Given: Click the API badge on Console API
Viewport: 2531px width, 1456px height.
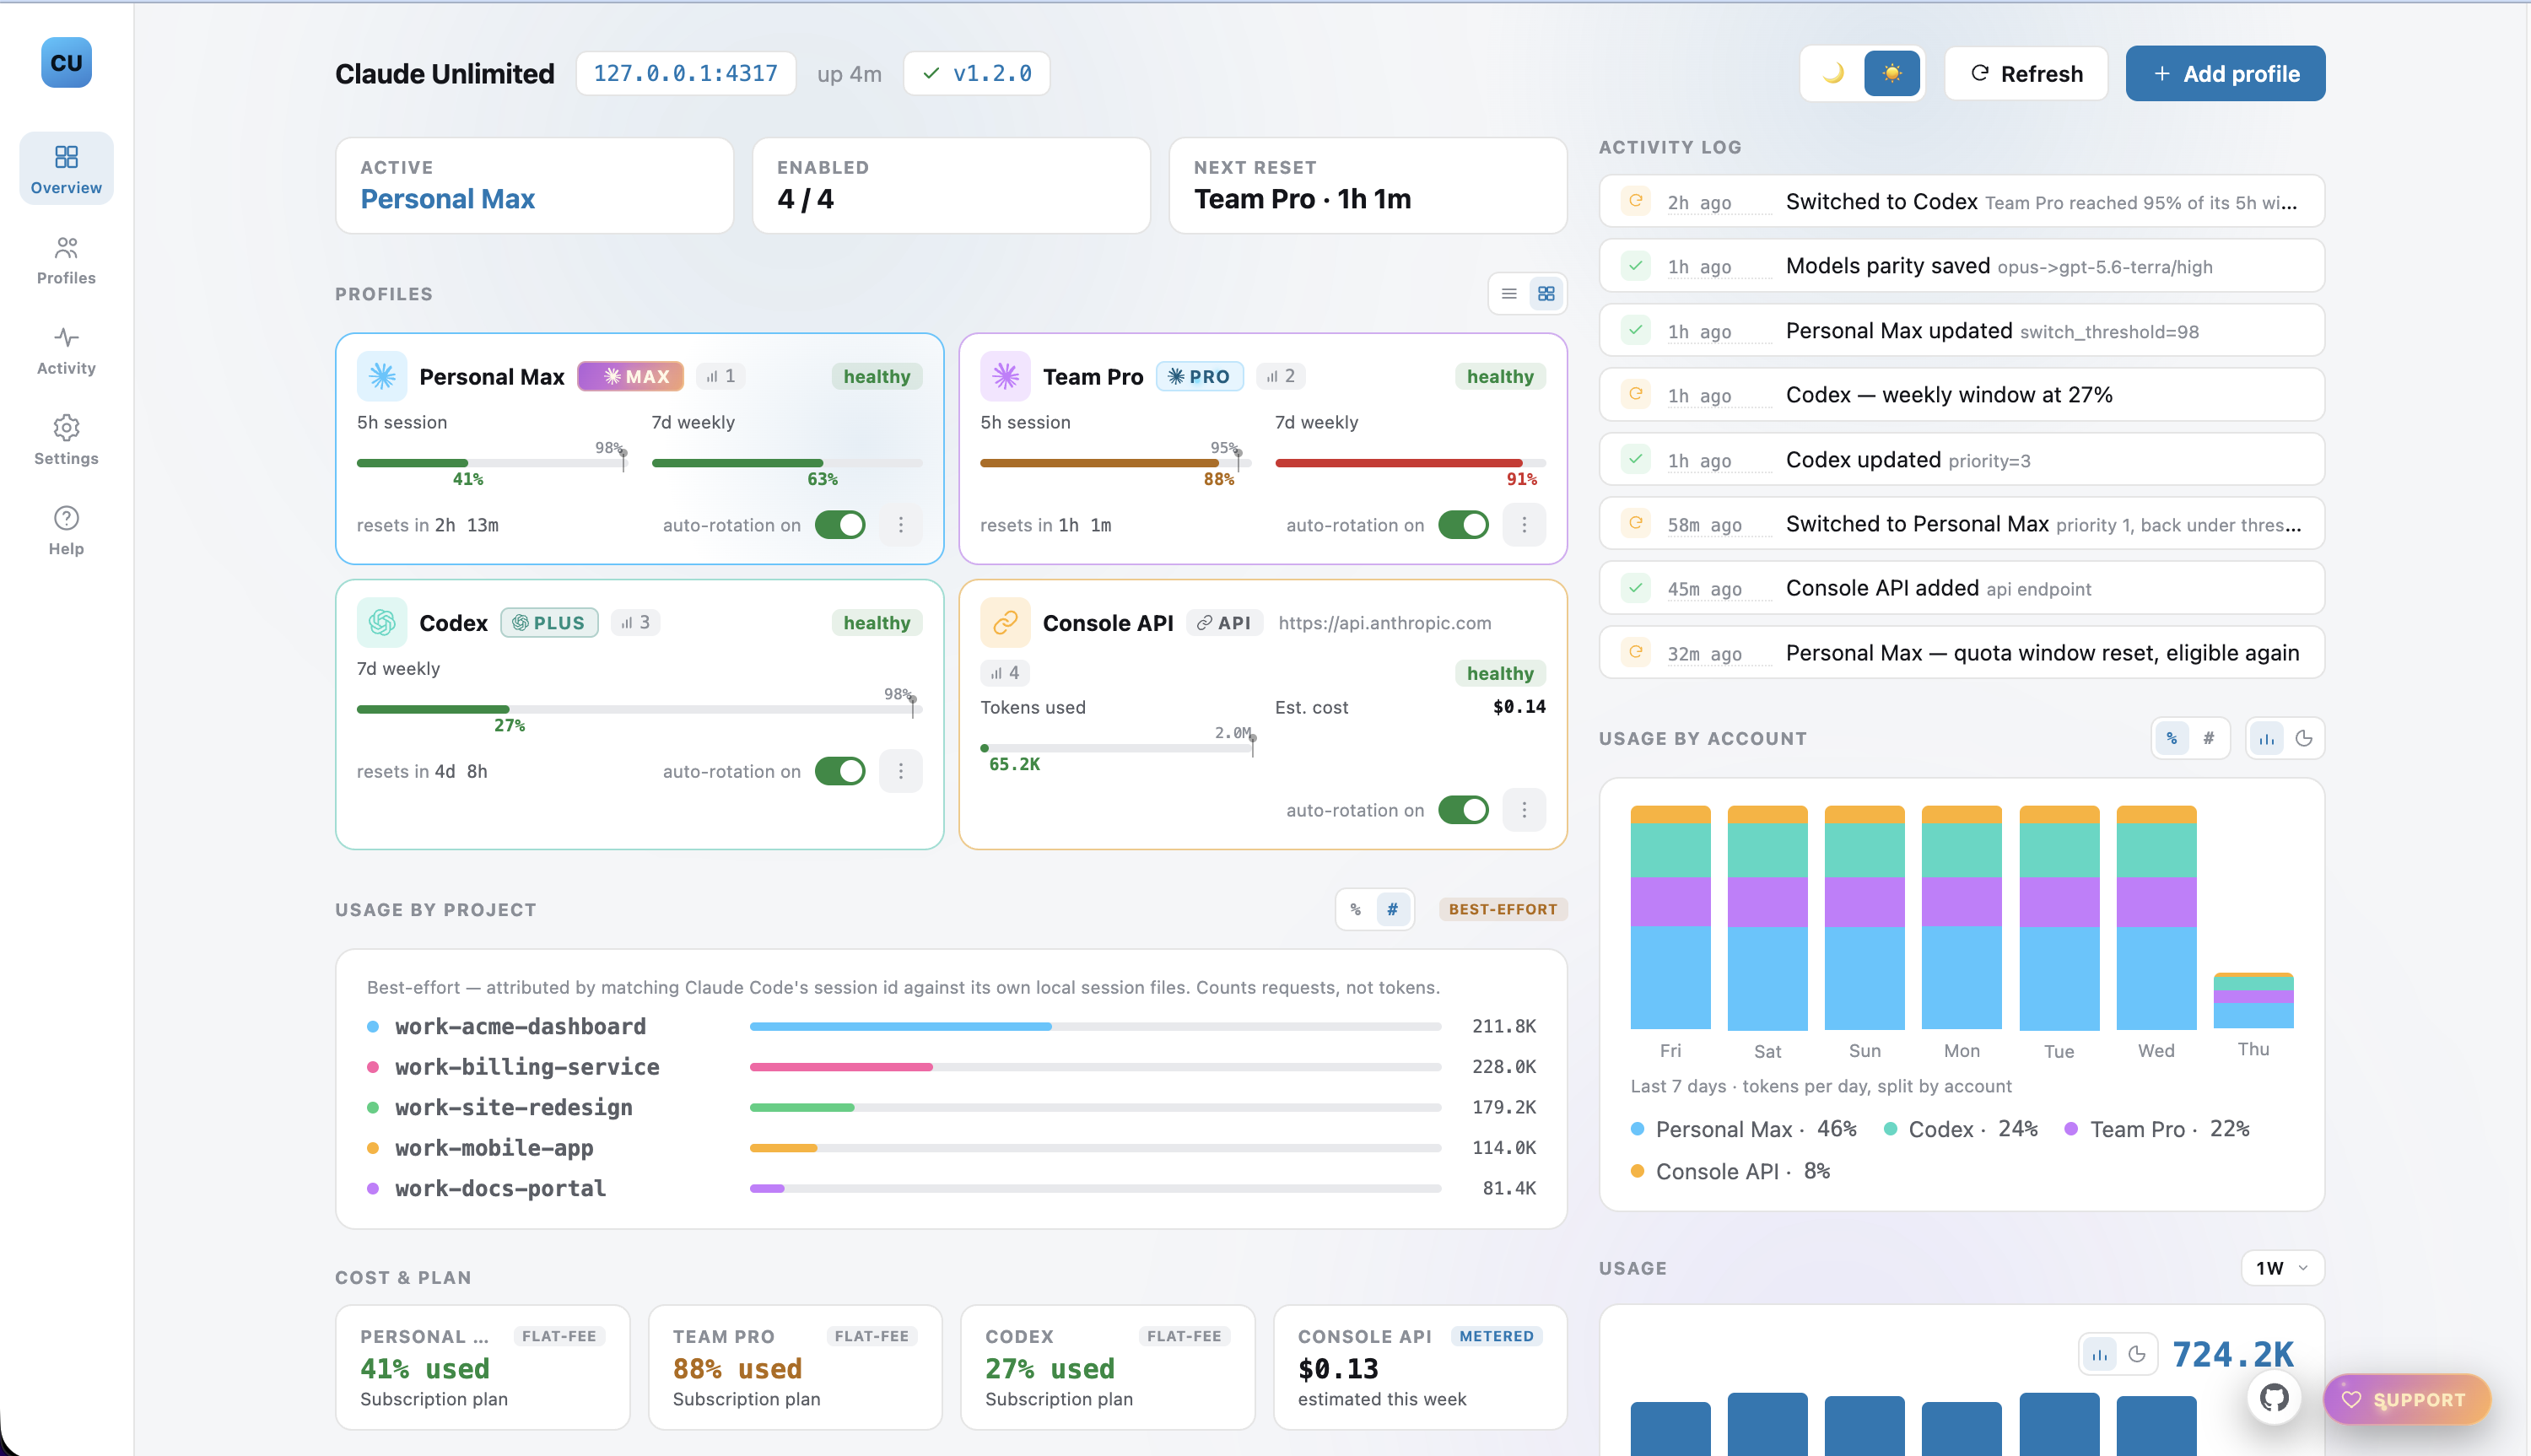Looking at the screenshot, I should tap(1224, 622).
